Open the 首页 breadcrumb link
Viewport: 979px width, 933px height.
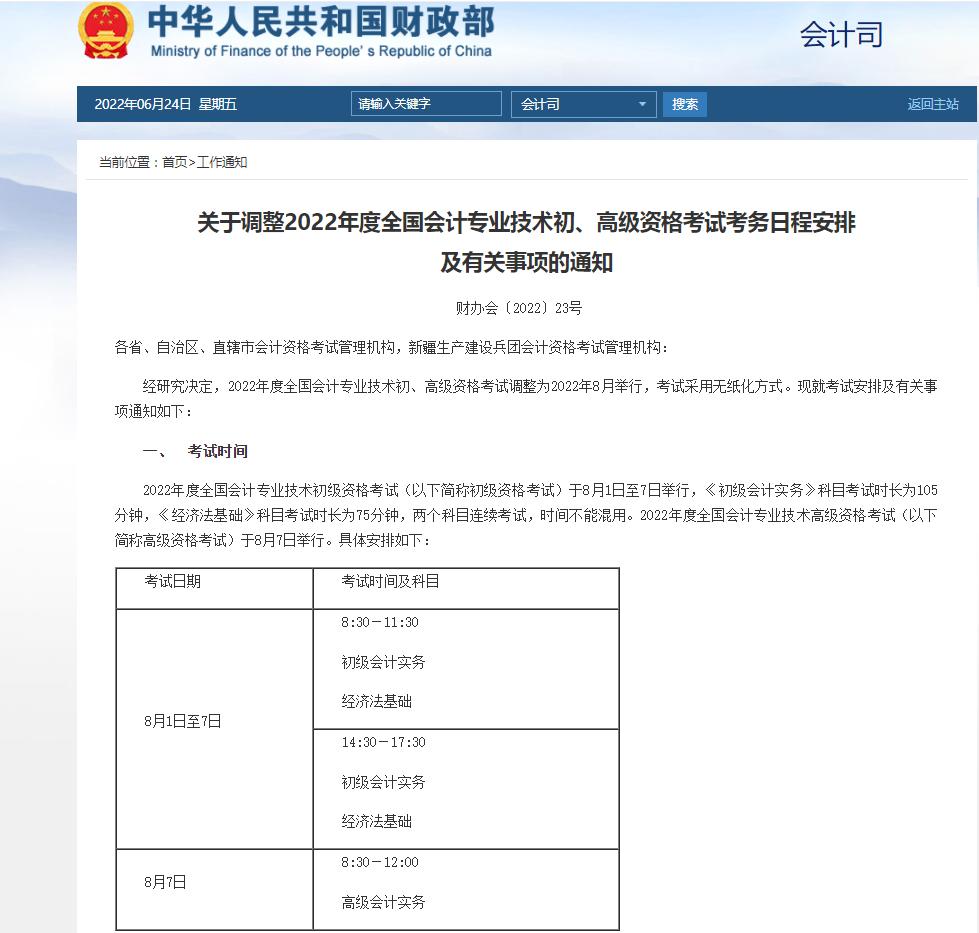click(x=175, y=162)
